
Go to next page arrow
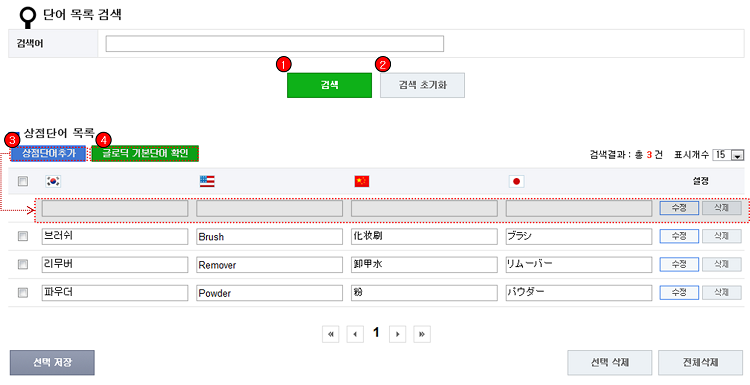pos(397,334)
